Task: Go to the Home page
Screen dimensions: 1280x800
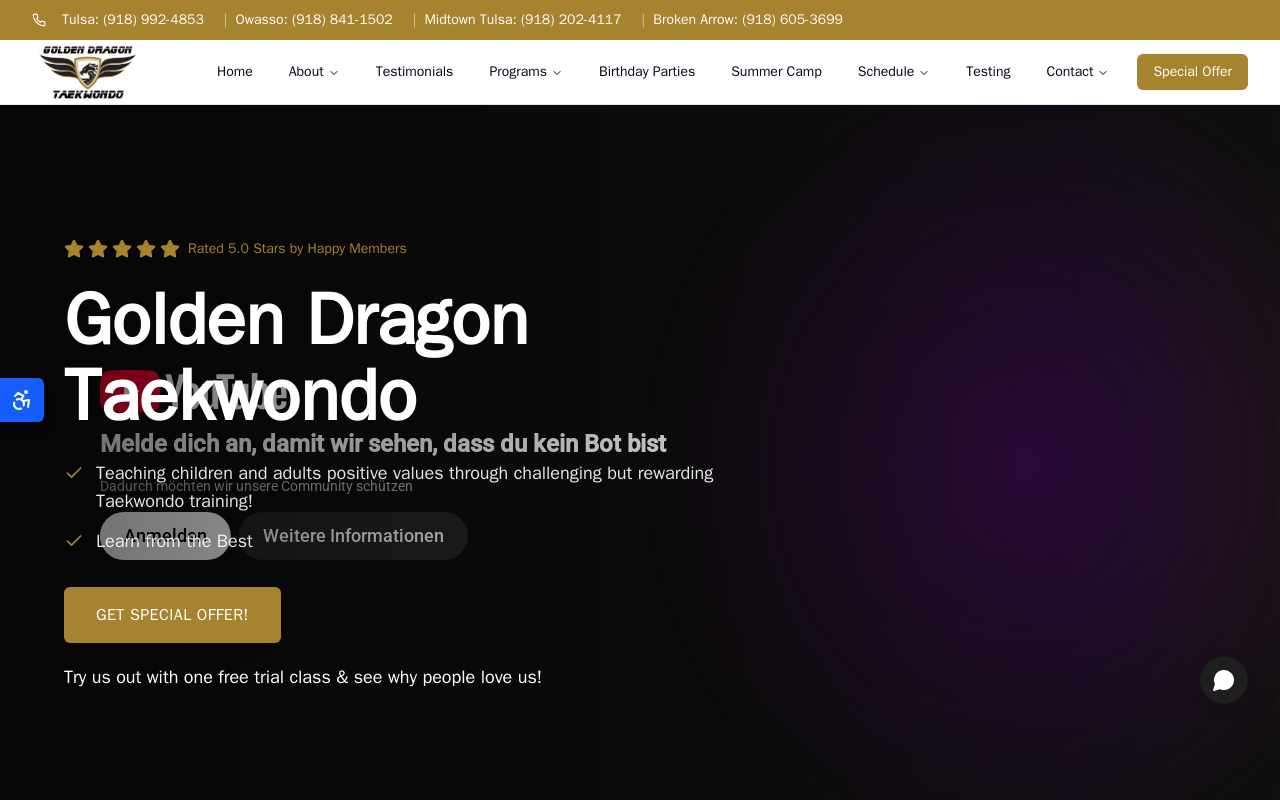Action: [235, 72]
